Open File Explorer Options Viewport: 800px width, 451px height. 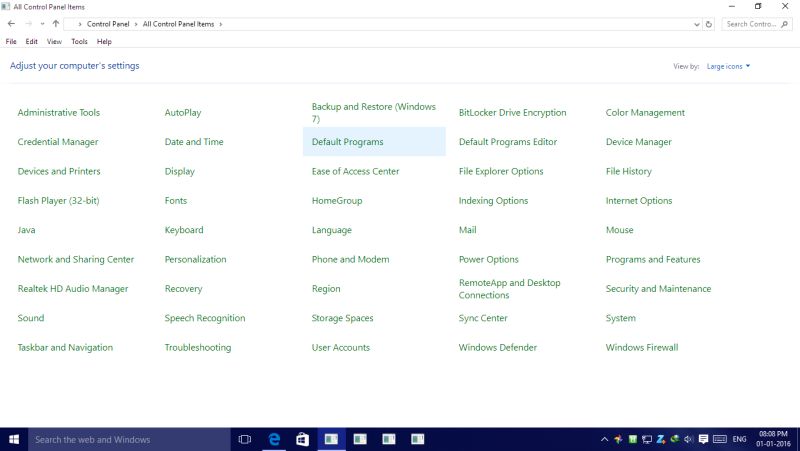[x=501, y=171]
